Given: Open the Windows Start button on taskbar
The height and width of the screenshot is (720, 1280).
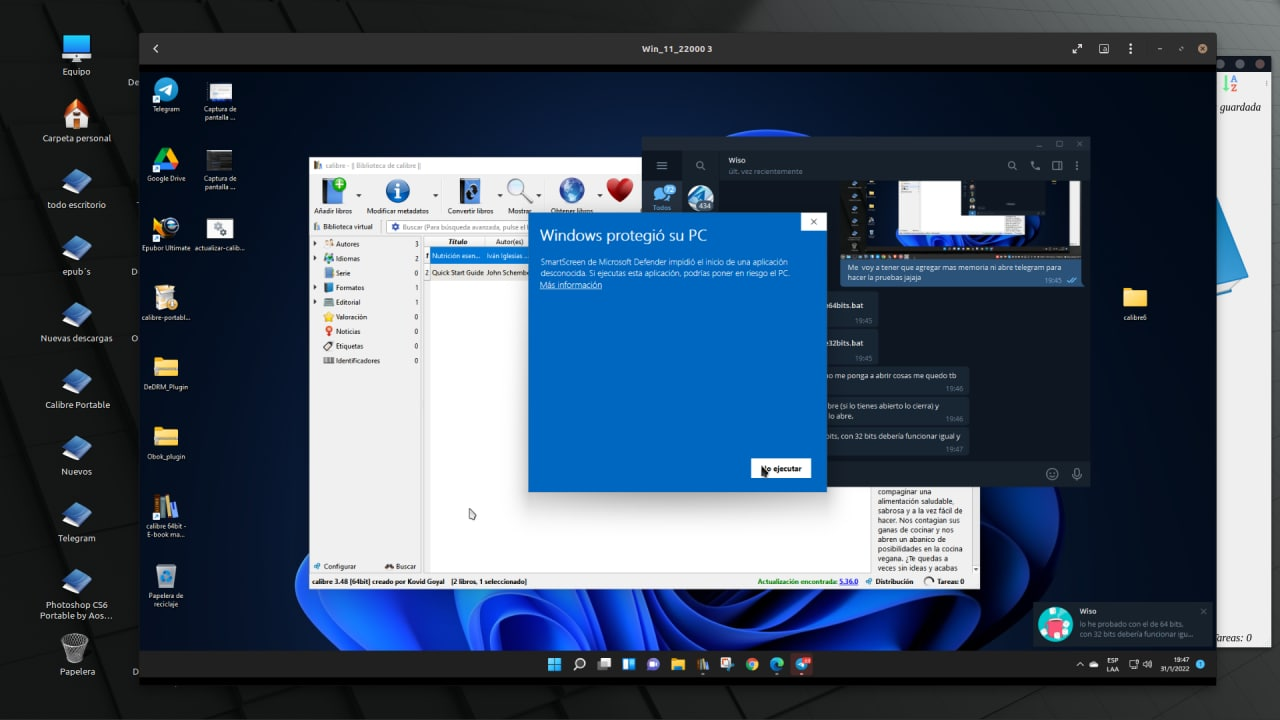Looking at the screenshot, I should tap(554, 664).
